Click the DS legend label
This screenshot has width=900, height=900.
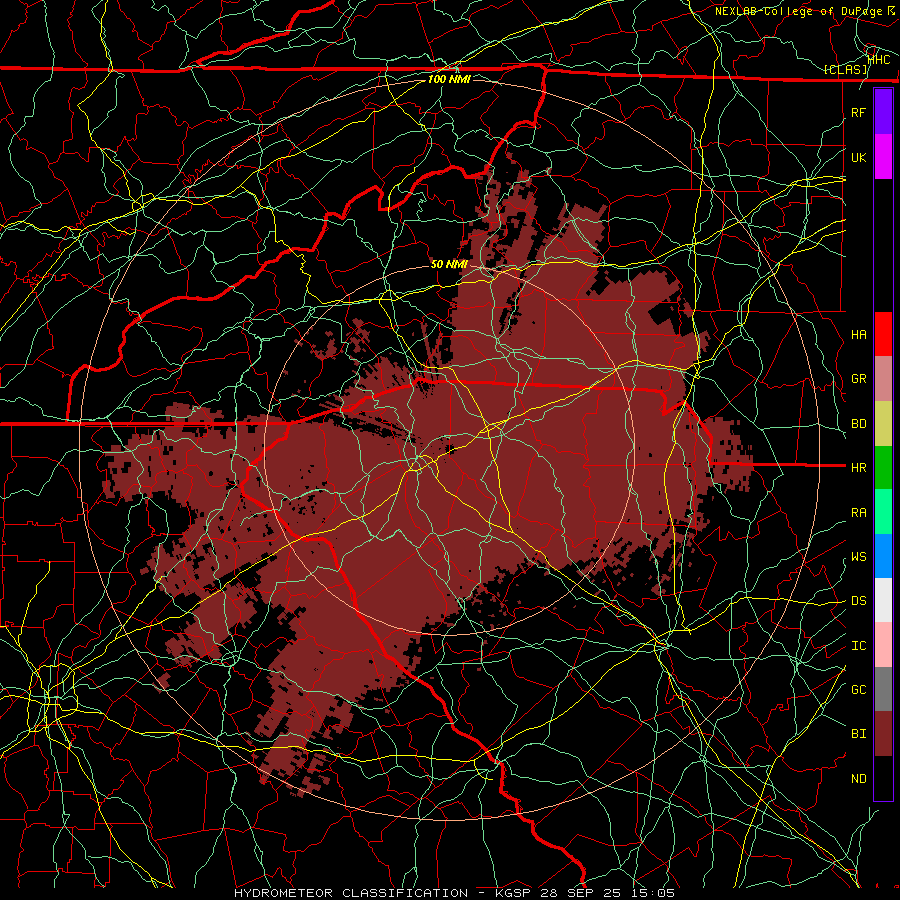point(859,601)
